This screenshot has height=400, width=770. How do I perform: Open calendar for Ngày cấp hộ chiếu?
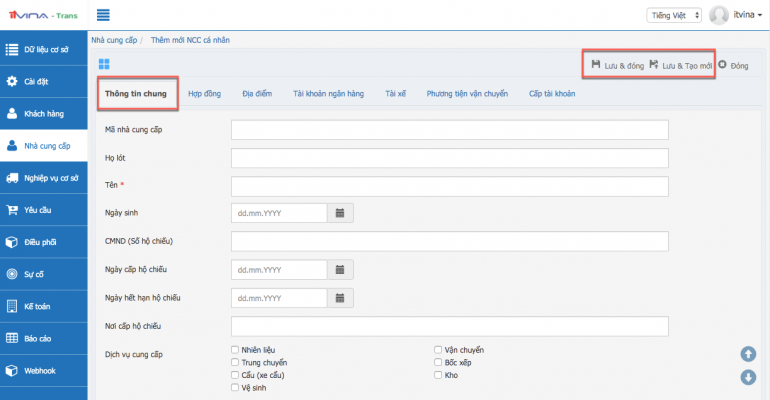(x=340, y=270)
